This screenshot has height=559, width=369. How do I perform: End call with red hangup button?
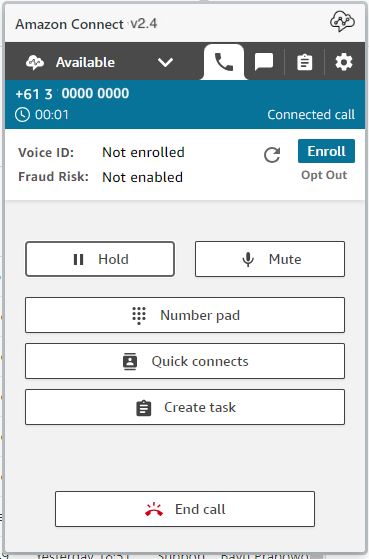tap(185, 509)
